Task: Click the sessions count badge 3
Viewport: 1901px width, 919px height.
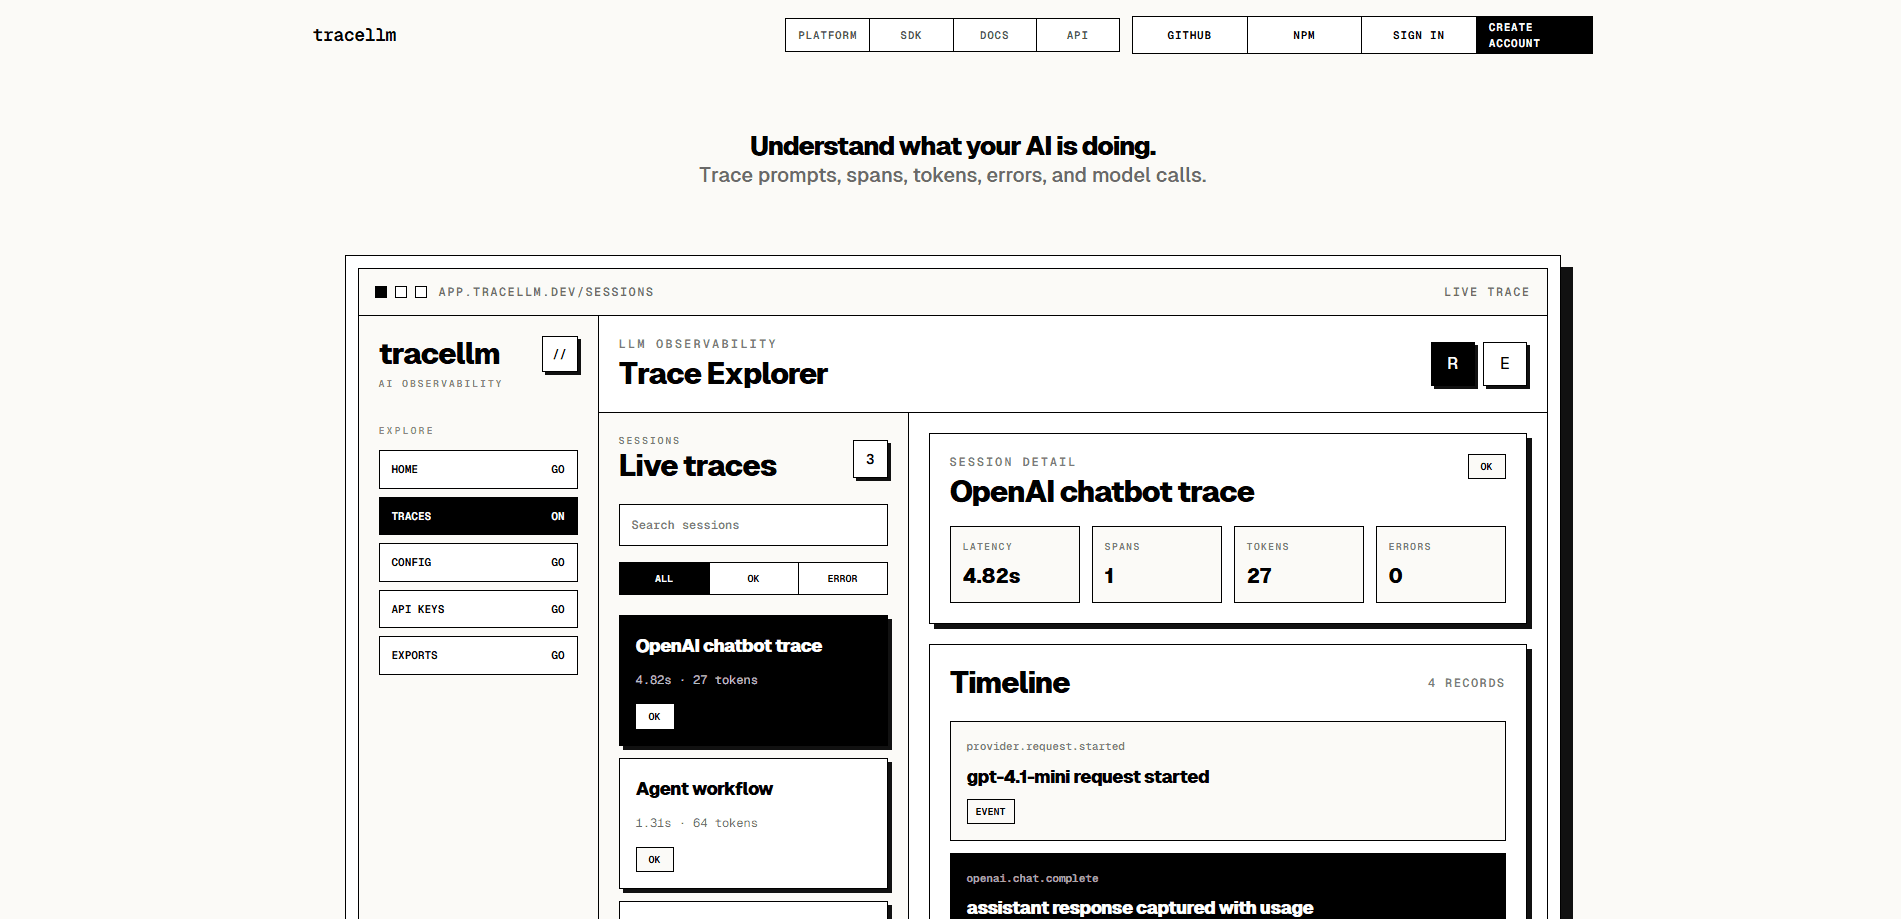Action: (870, 459)
